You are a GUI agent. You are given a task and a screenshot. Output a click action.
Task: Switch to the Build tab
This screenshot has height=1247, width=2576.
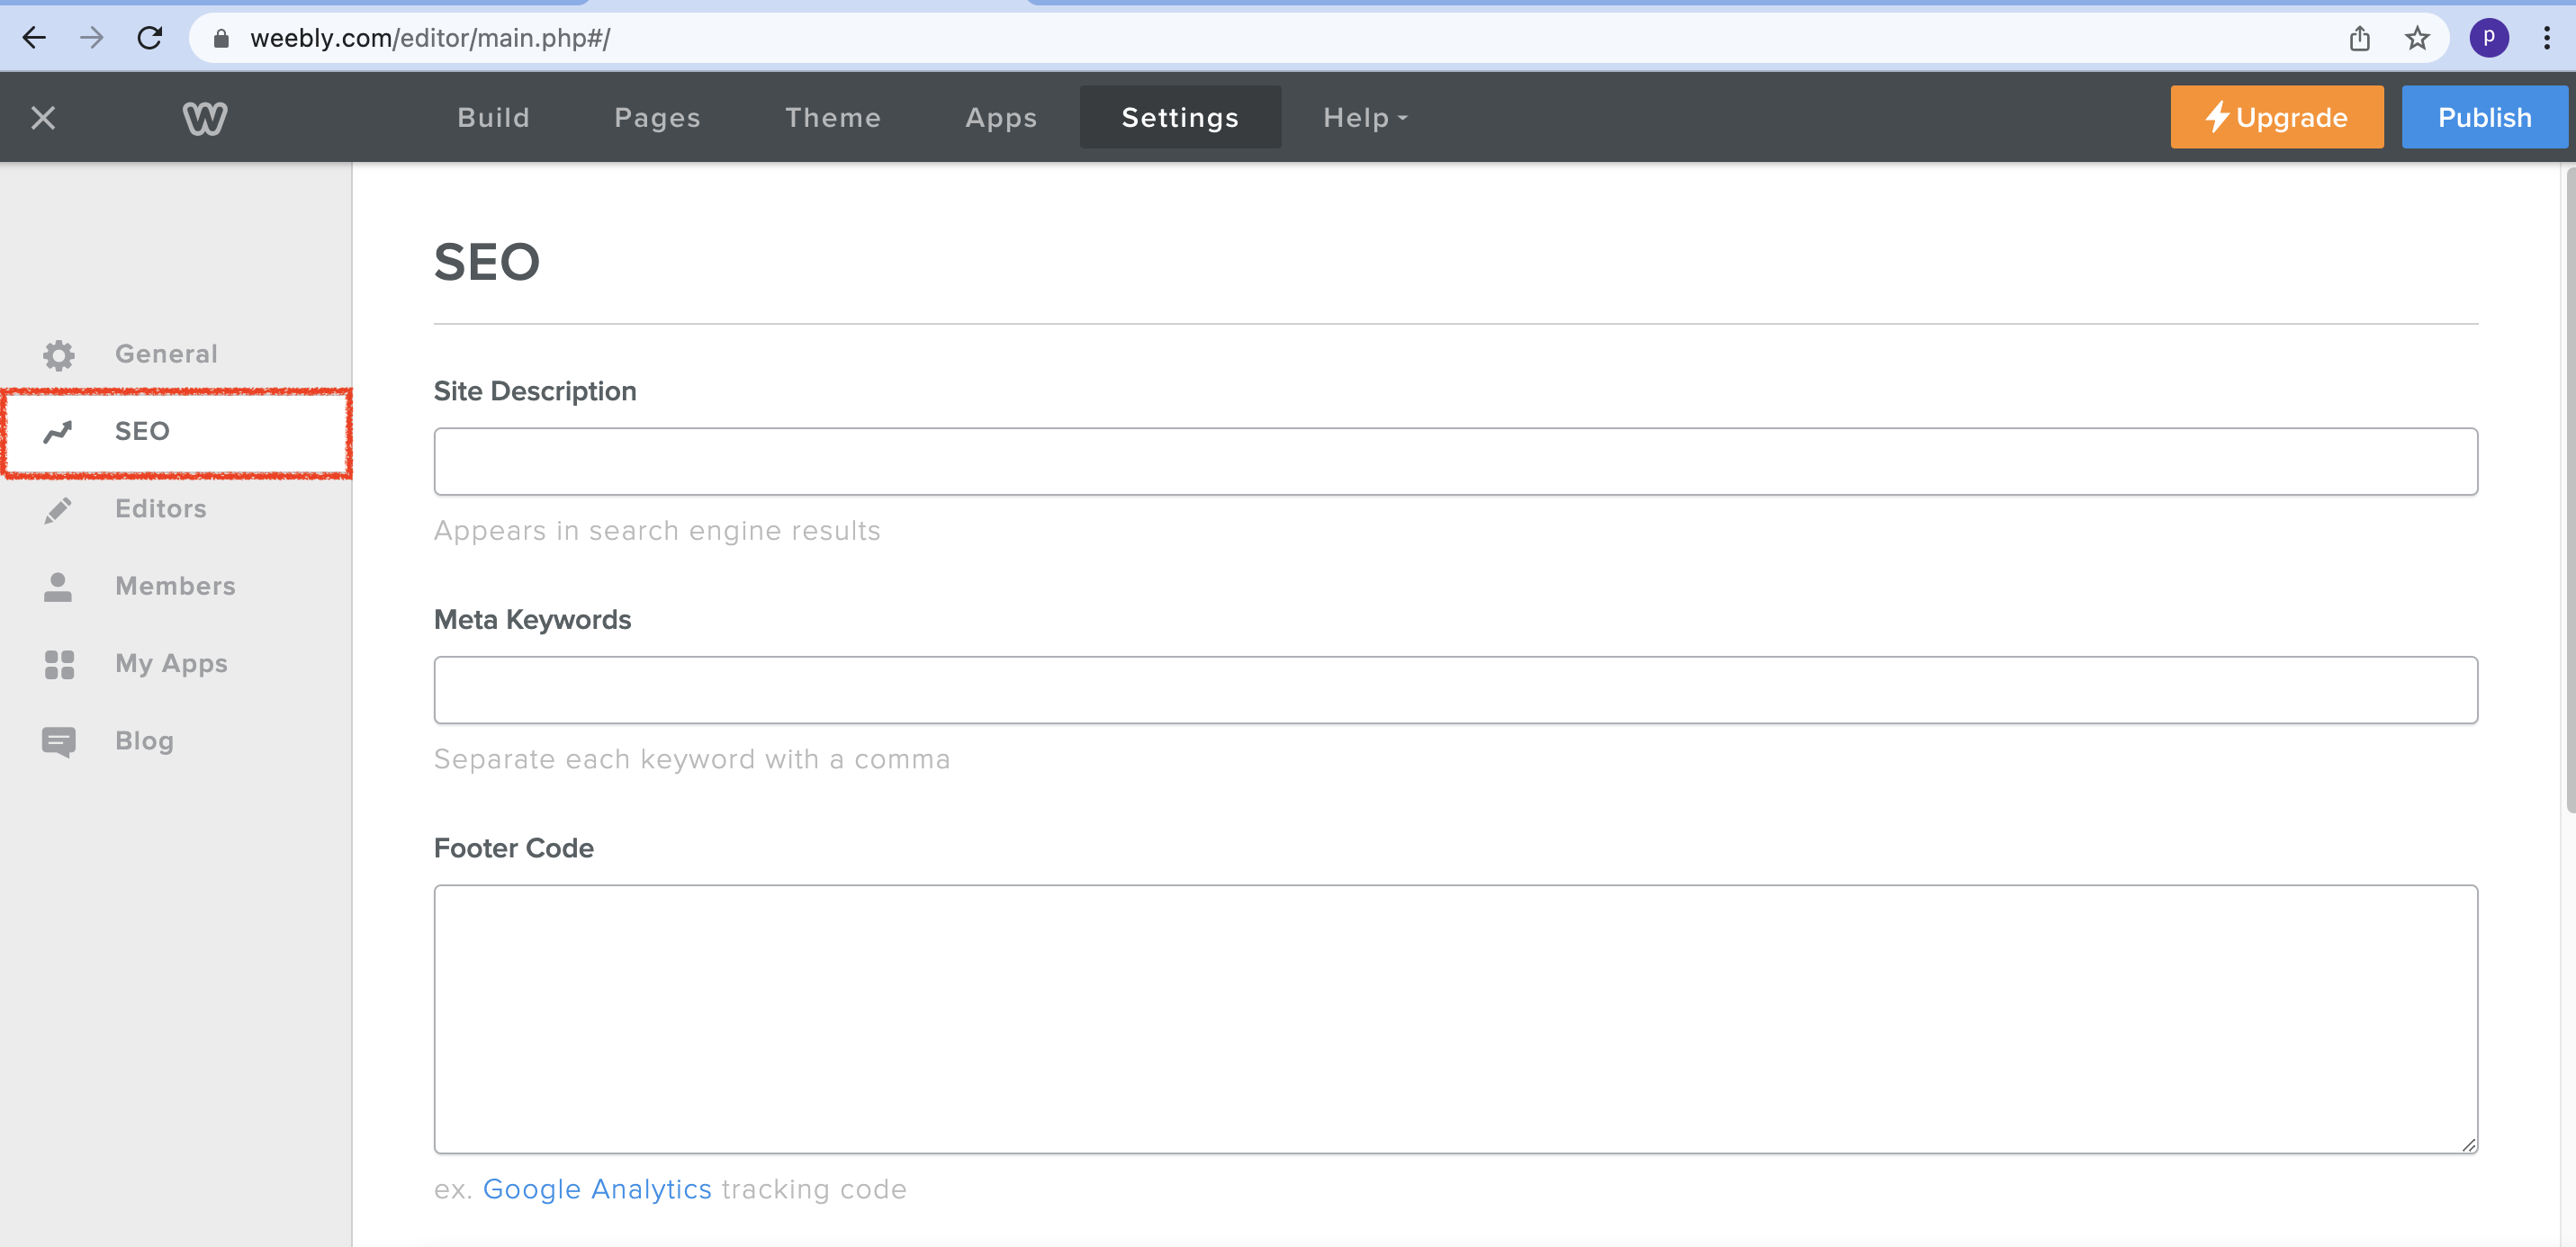pyautogui.click(x=493, y=118)
